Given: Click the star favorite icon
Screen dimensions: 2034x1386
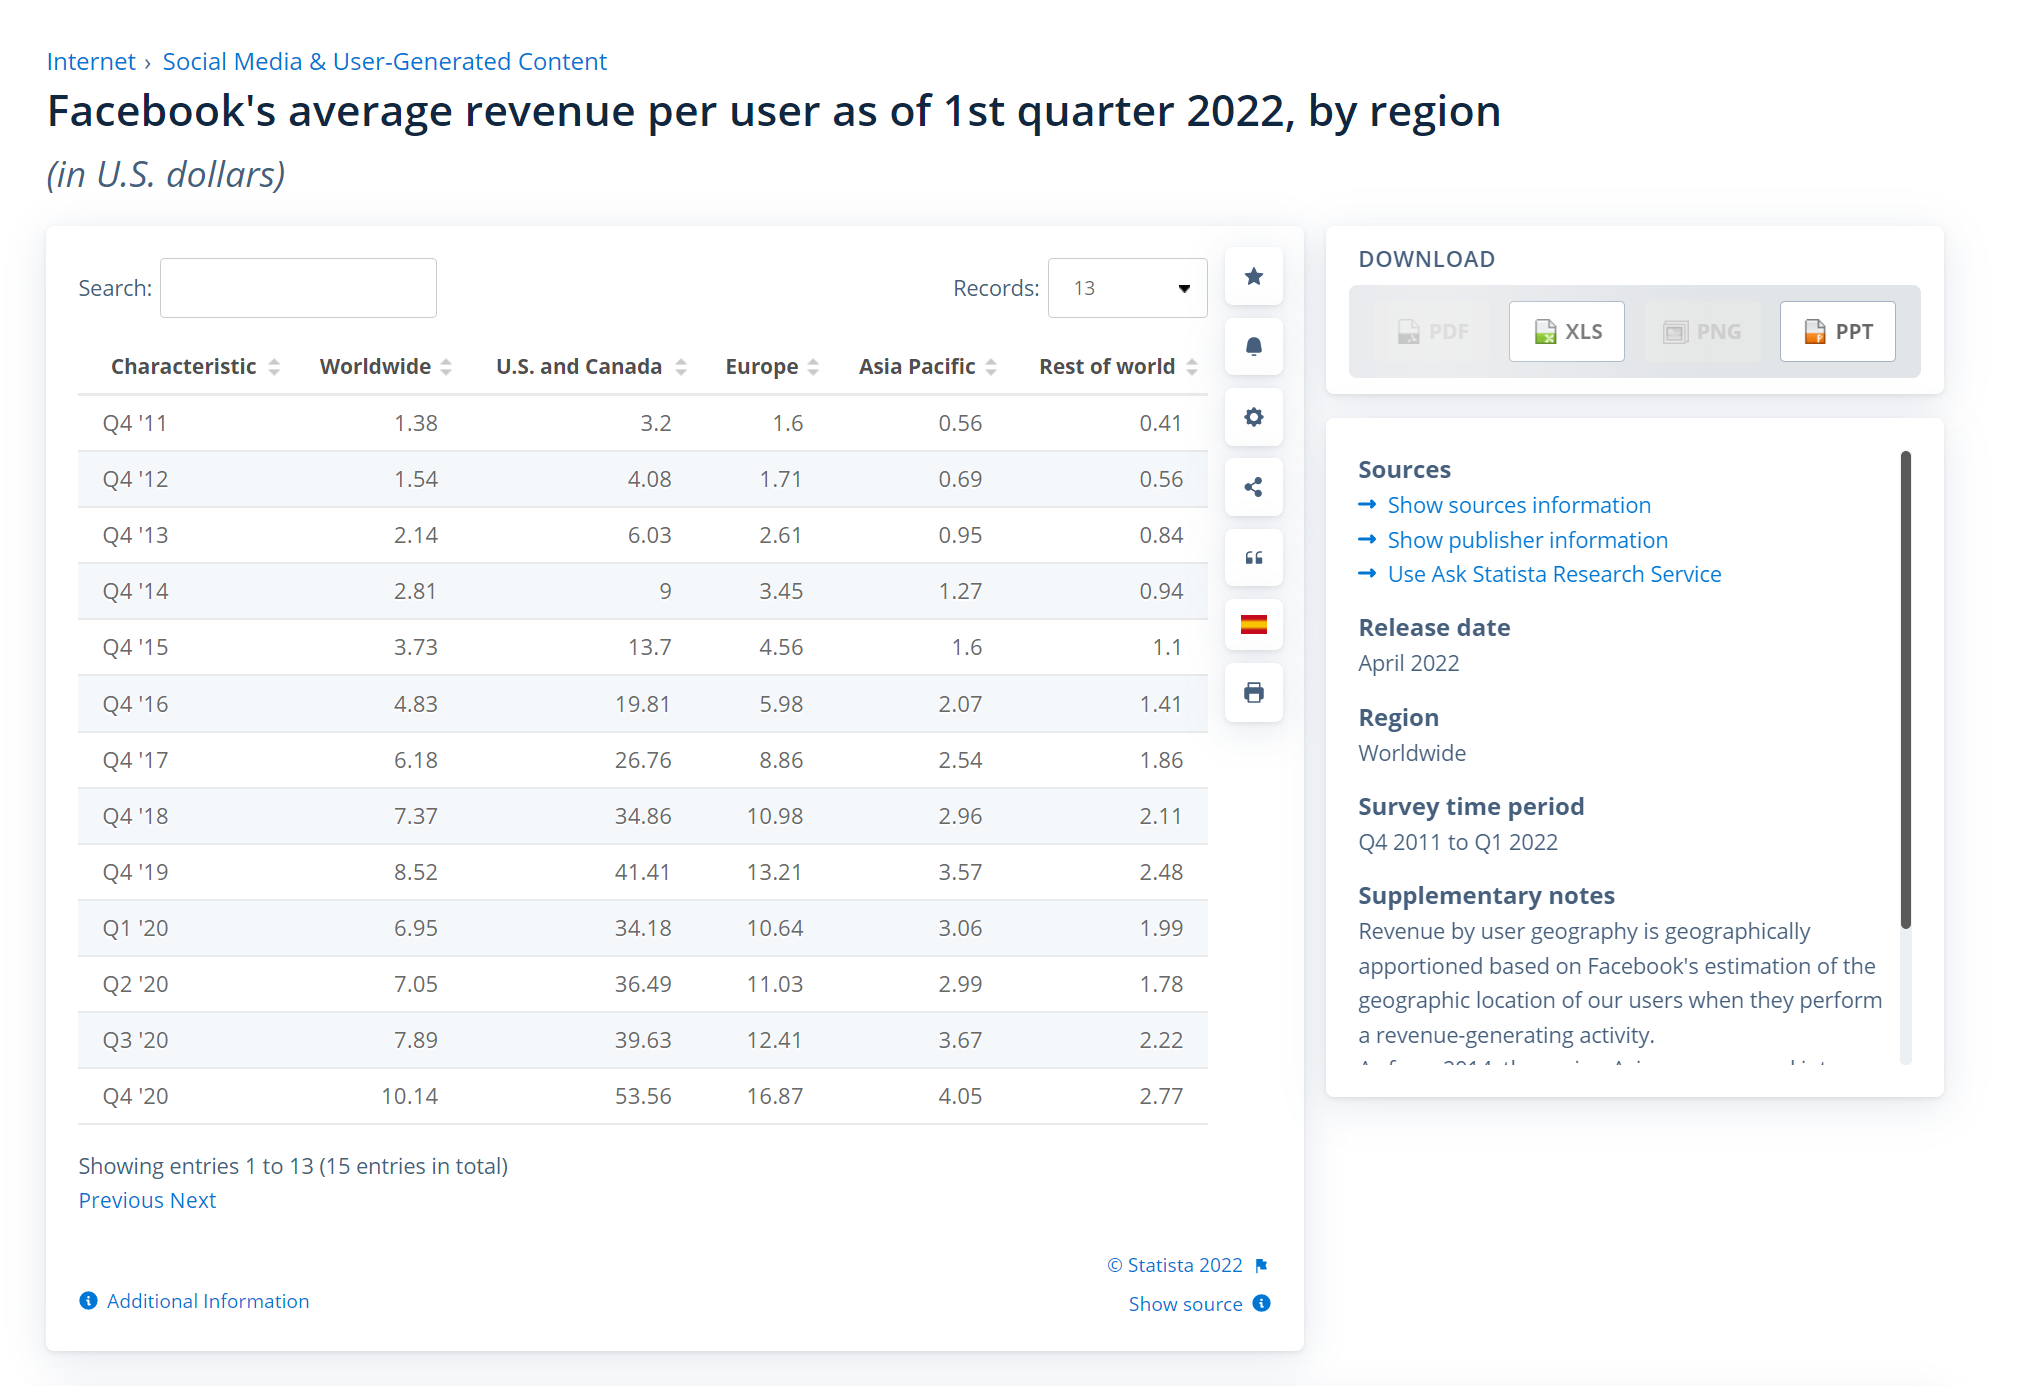Looking at the screenshot, I should (1253, 277).
